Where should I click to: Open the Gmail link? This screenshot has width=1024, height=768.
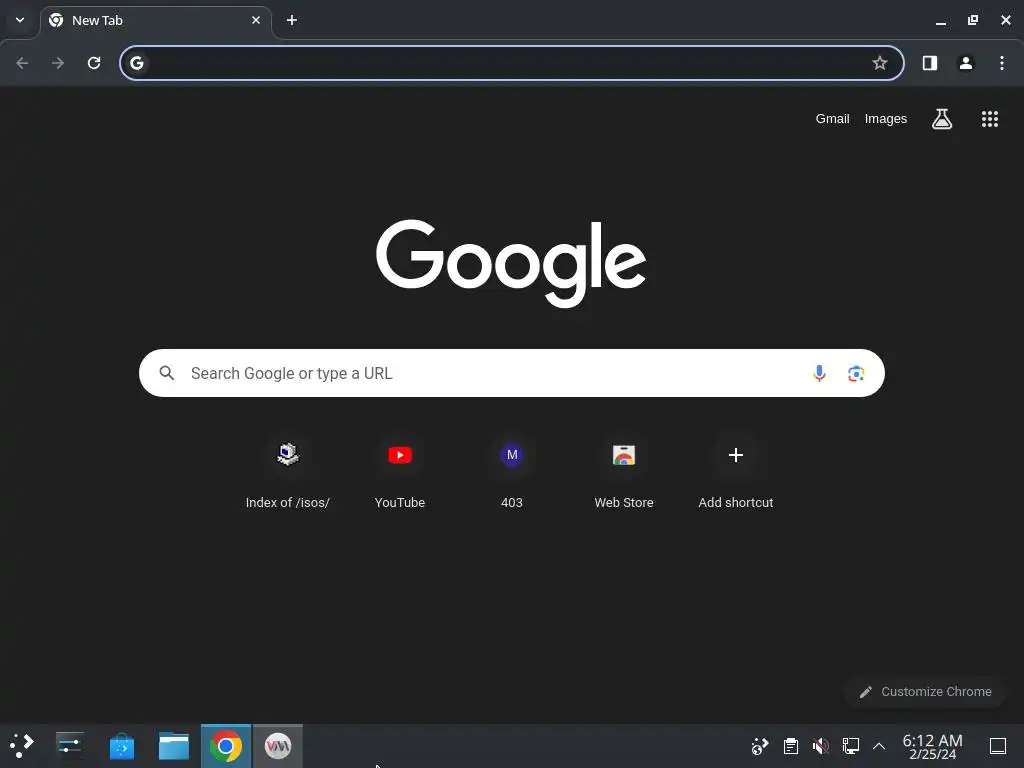[832, 119]
